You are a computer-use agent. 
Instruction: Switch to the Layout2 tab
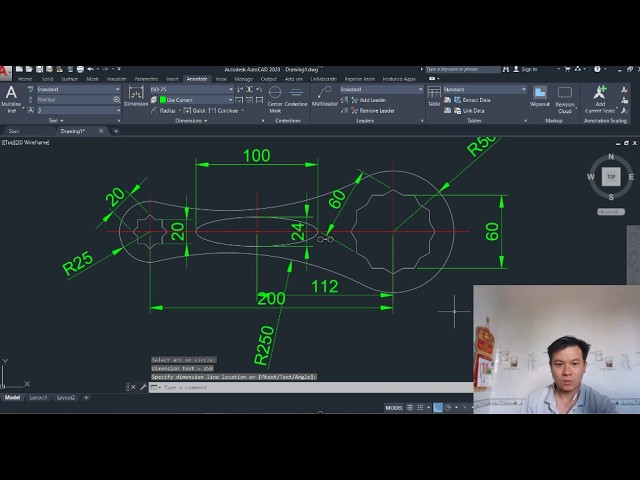pyautogui.click(x=65, y=398)
